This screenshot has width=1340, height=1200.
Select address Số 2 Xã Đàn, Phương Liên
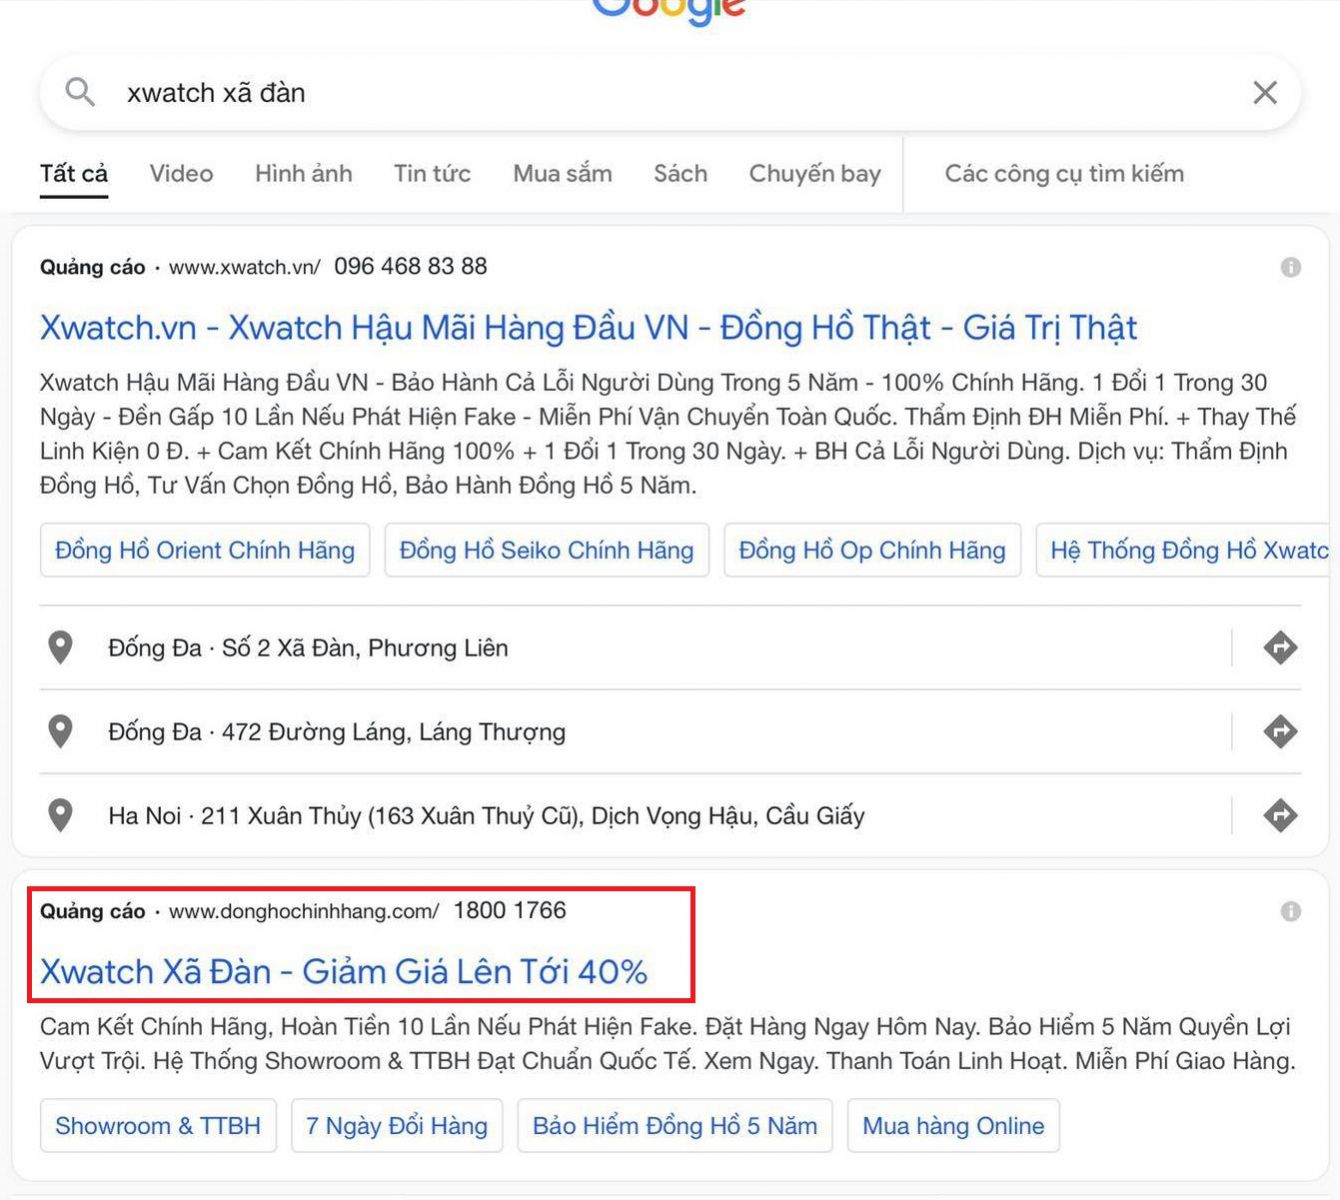(308, 648)
